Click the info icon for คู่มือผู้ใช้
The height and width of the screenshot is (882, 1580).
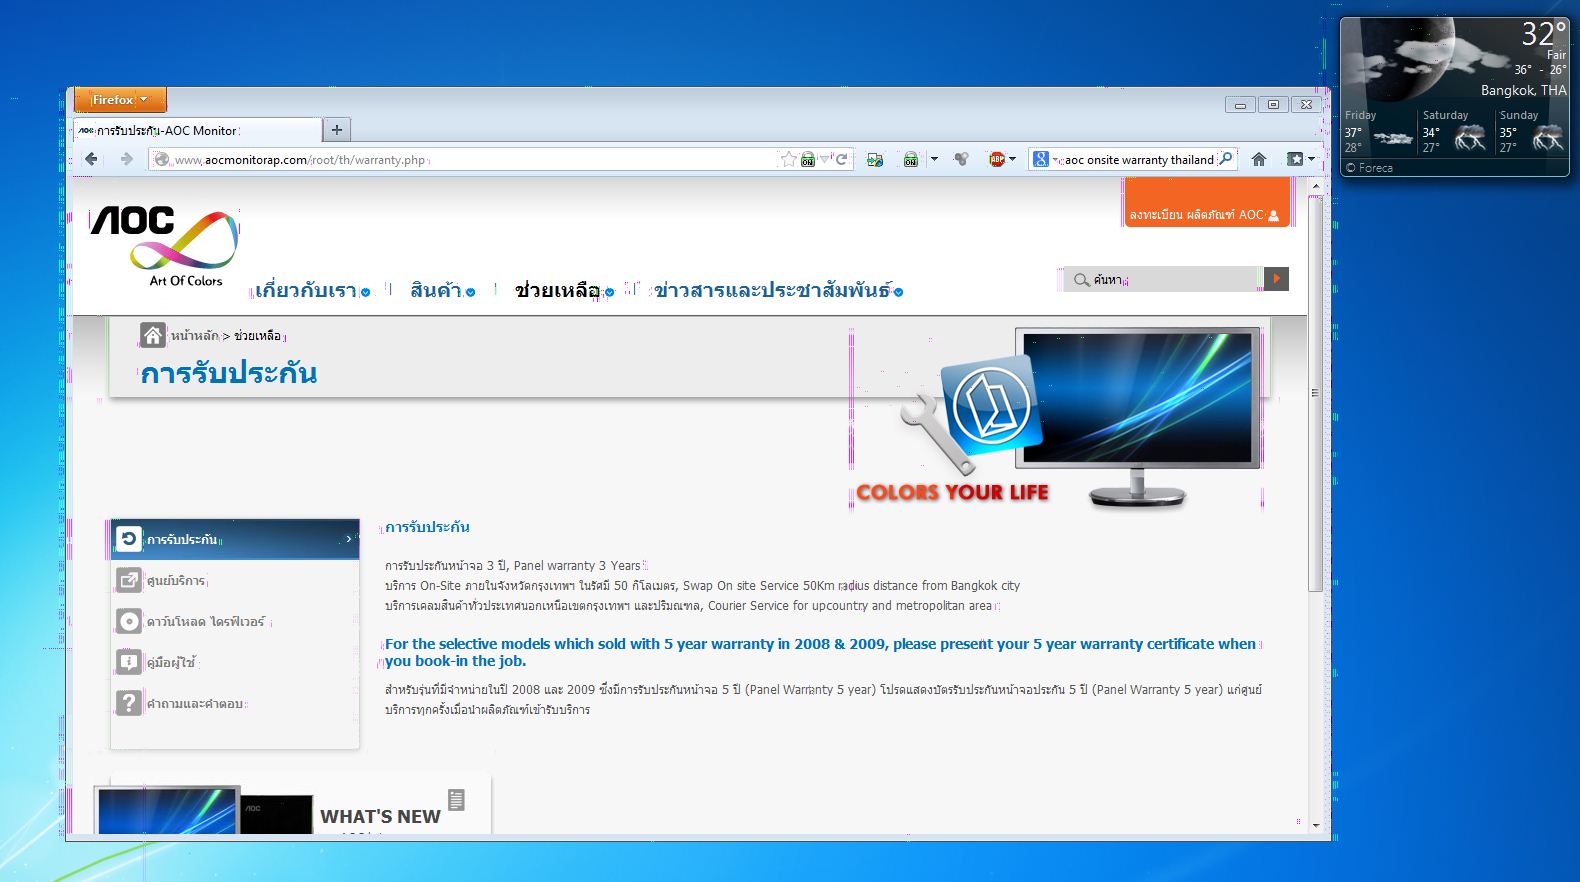(x=129, y=662)
